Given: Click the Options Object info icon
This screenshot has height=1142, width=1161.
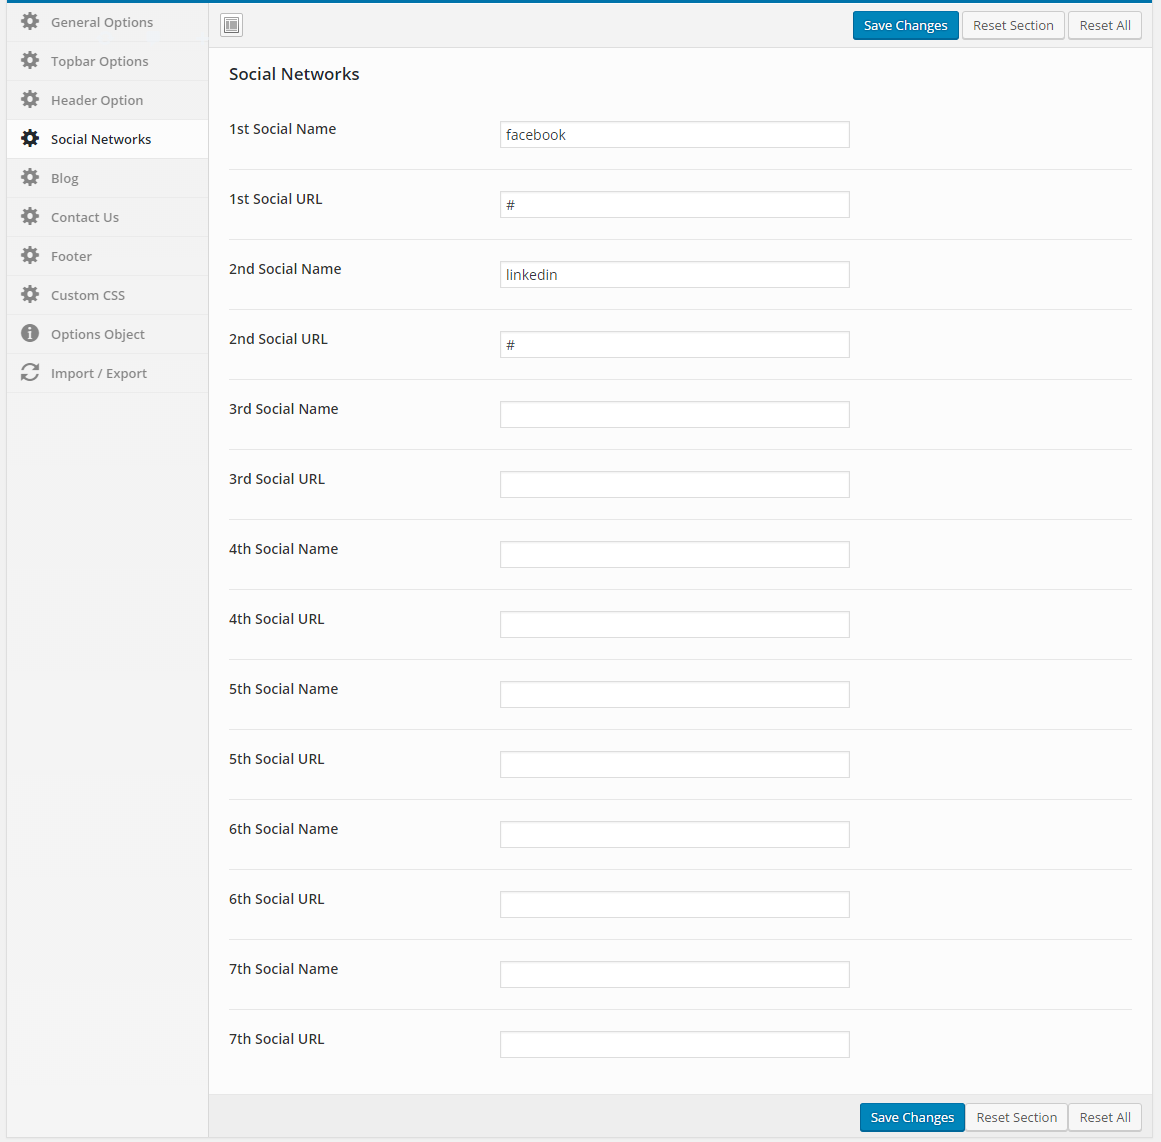Looking at the screenshot, I should click(x=30, y=334).
